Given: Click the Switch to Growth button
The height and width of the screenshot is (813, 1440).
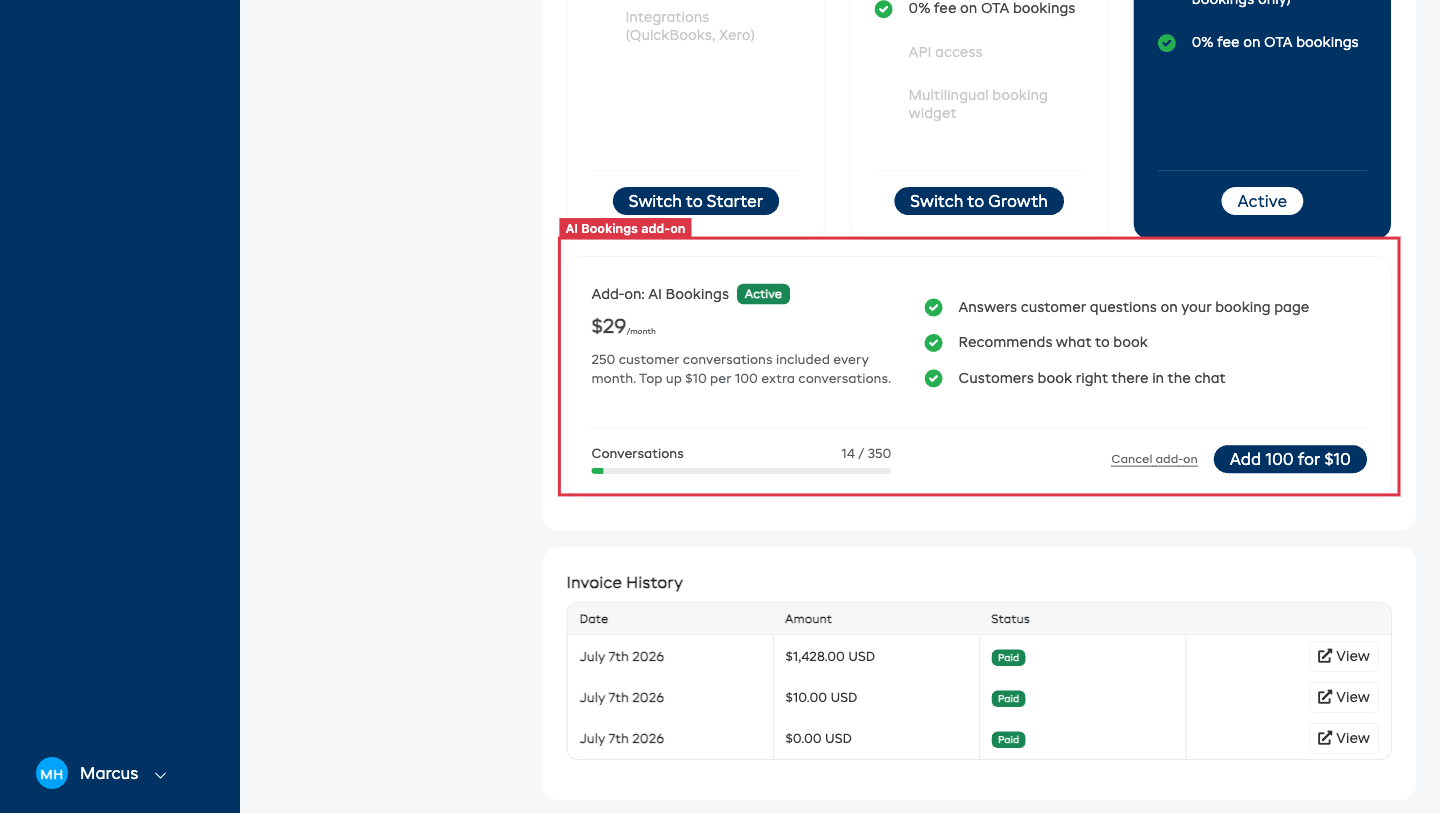Looking at the screenshot, I should point(979,201).
